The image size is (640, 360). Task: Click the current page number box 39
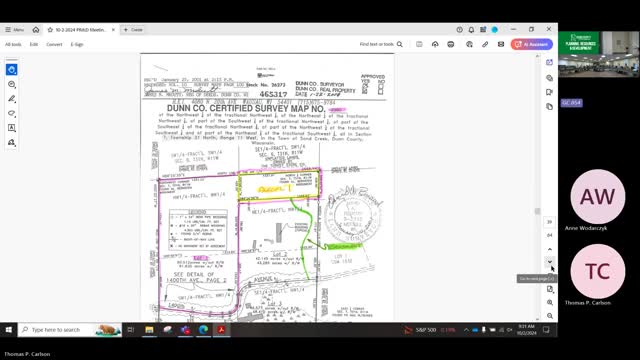pyautogui.click(x=549, y=222)
